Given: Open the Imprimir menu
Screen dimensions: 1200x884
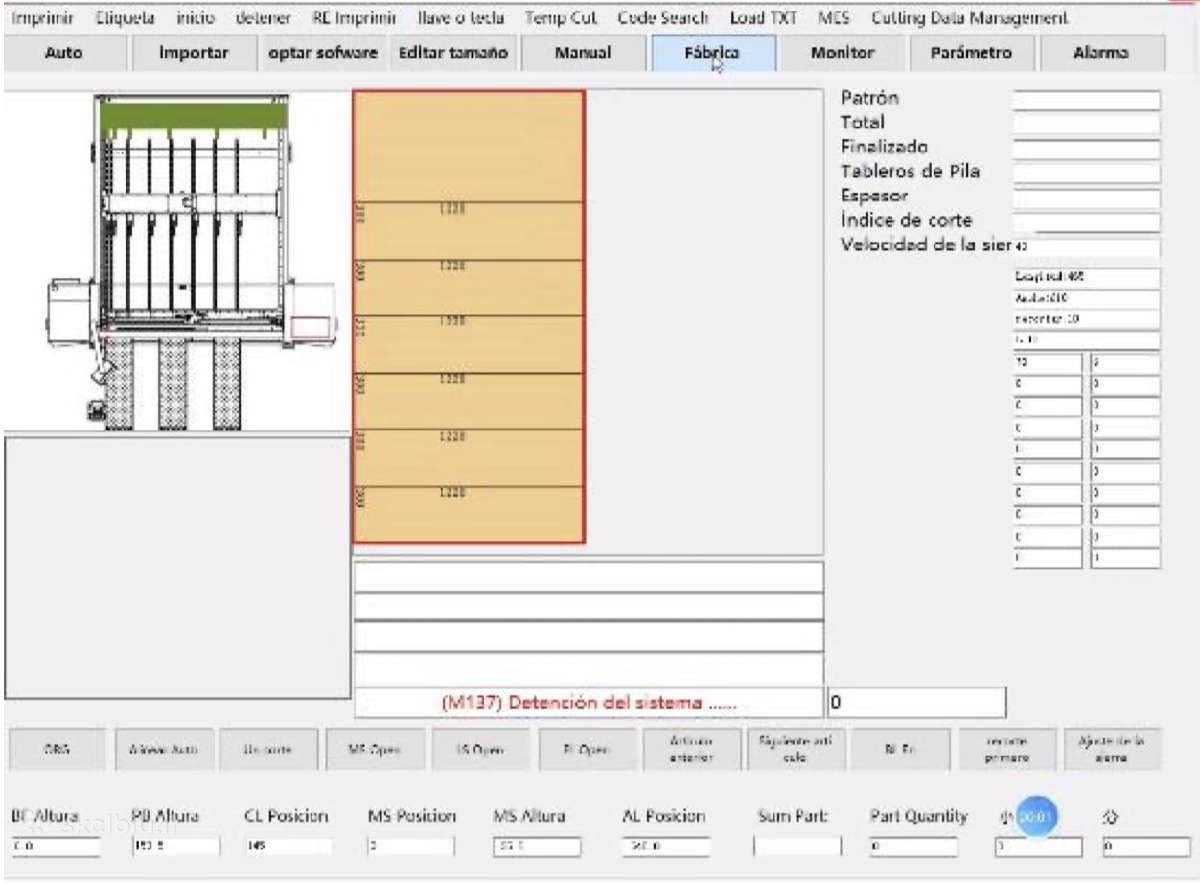Looking at the screenshot, I should (x=42, y=18).
